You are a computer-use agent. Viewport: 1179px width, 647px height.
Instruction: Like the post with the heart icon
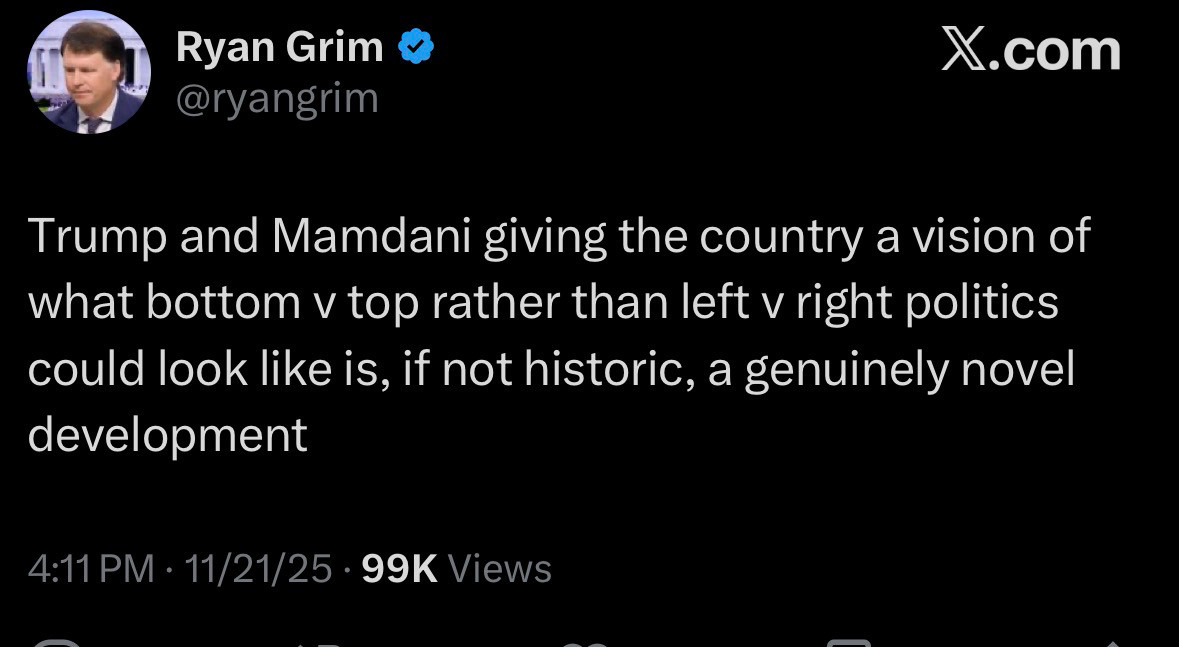[x=585, y=642]
